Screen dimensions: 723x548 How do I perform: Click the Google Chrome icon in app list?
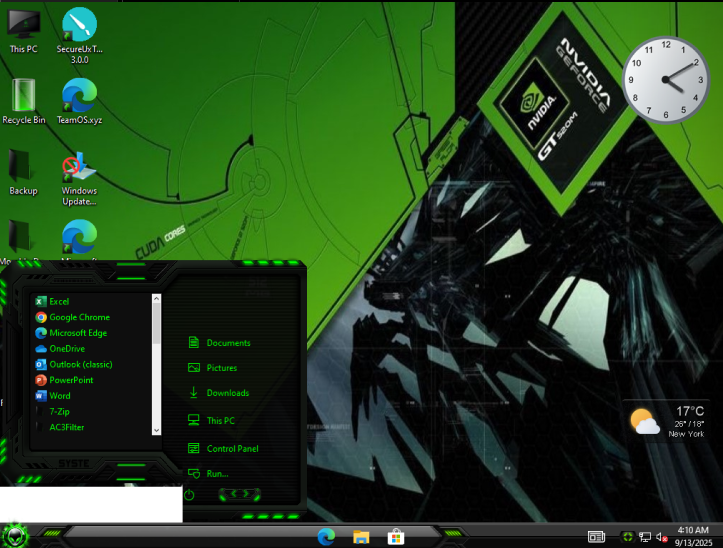point(41,317)
